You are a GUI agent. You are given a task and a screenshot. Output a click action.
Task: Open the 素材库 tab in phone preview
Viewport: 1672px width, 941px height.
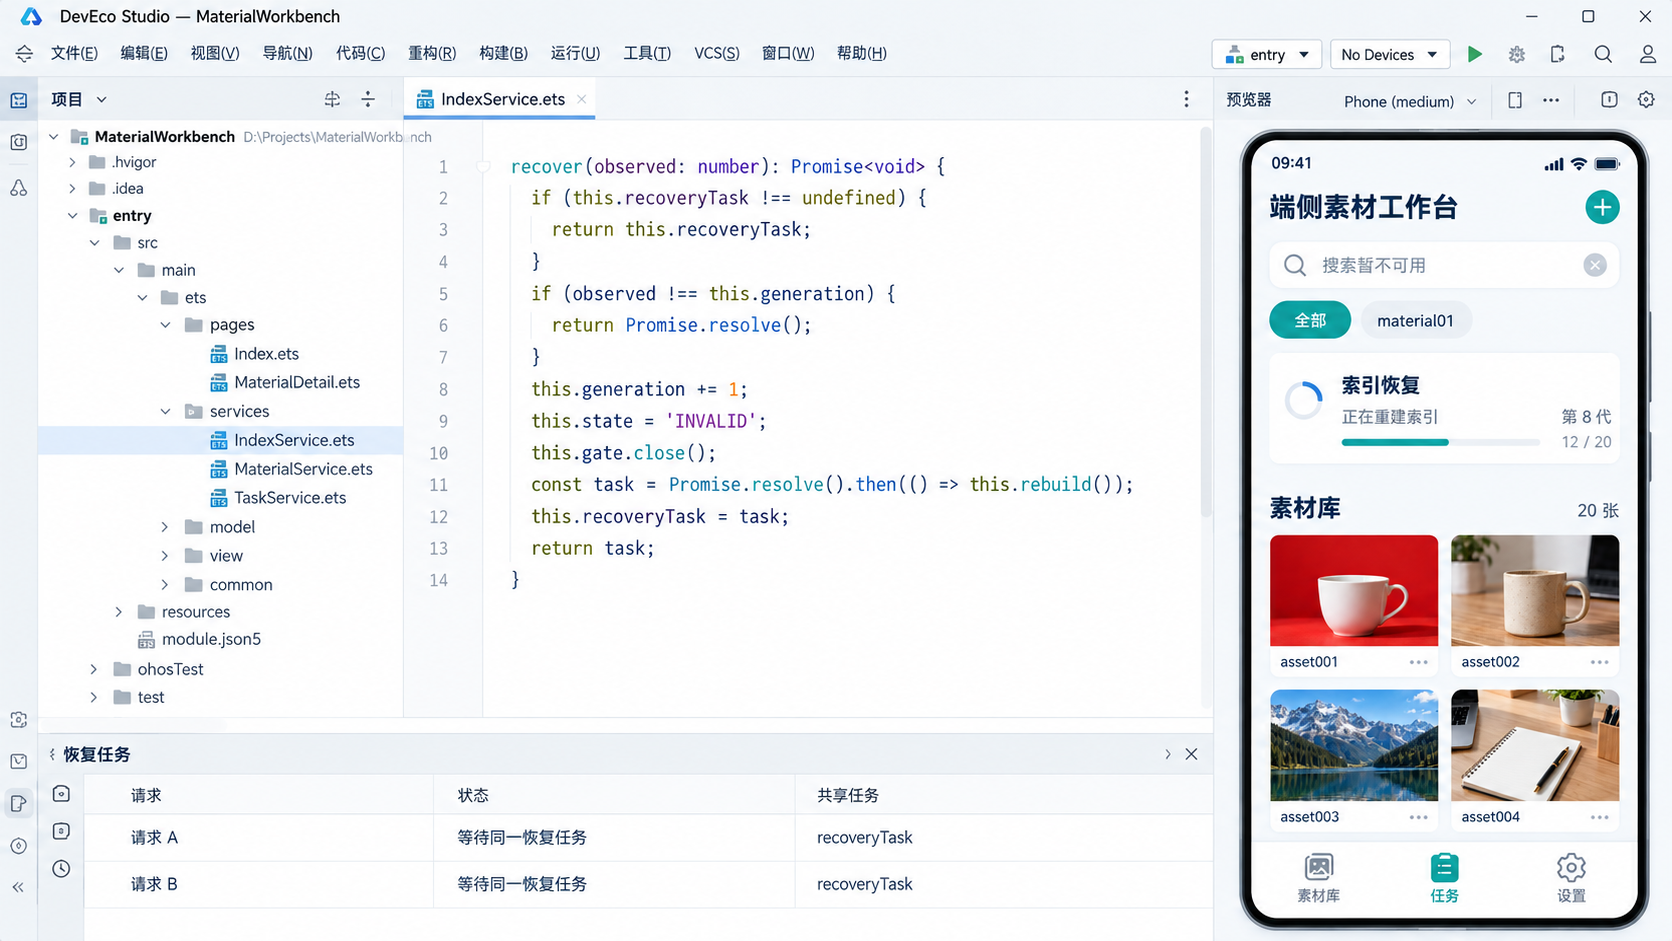pos(1318,878)
